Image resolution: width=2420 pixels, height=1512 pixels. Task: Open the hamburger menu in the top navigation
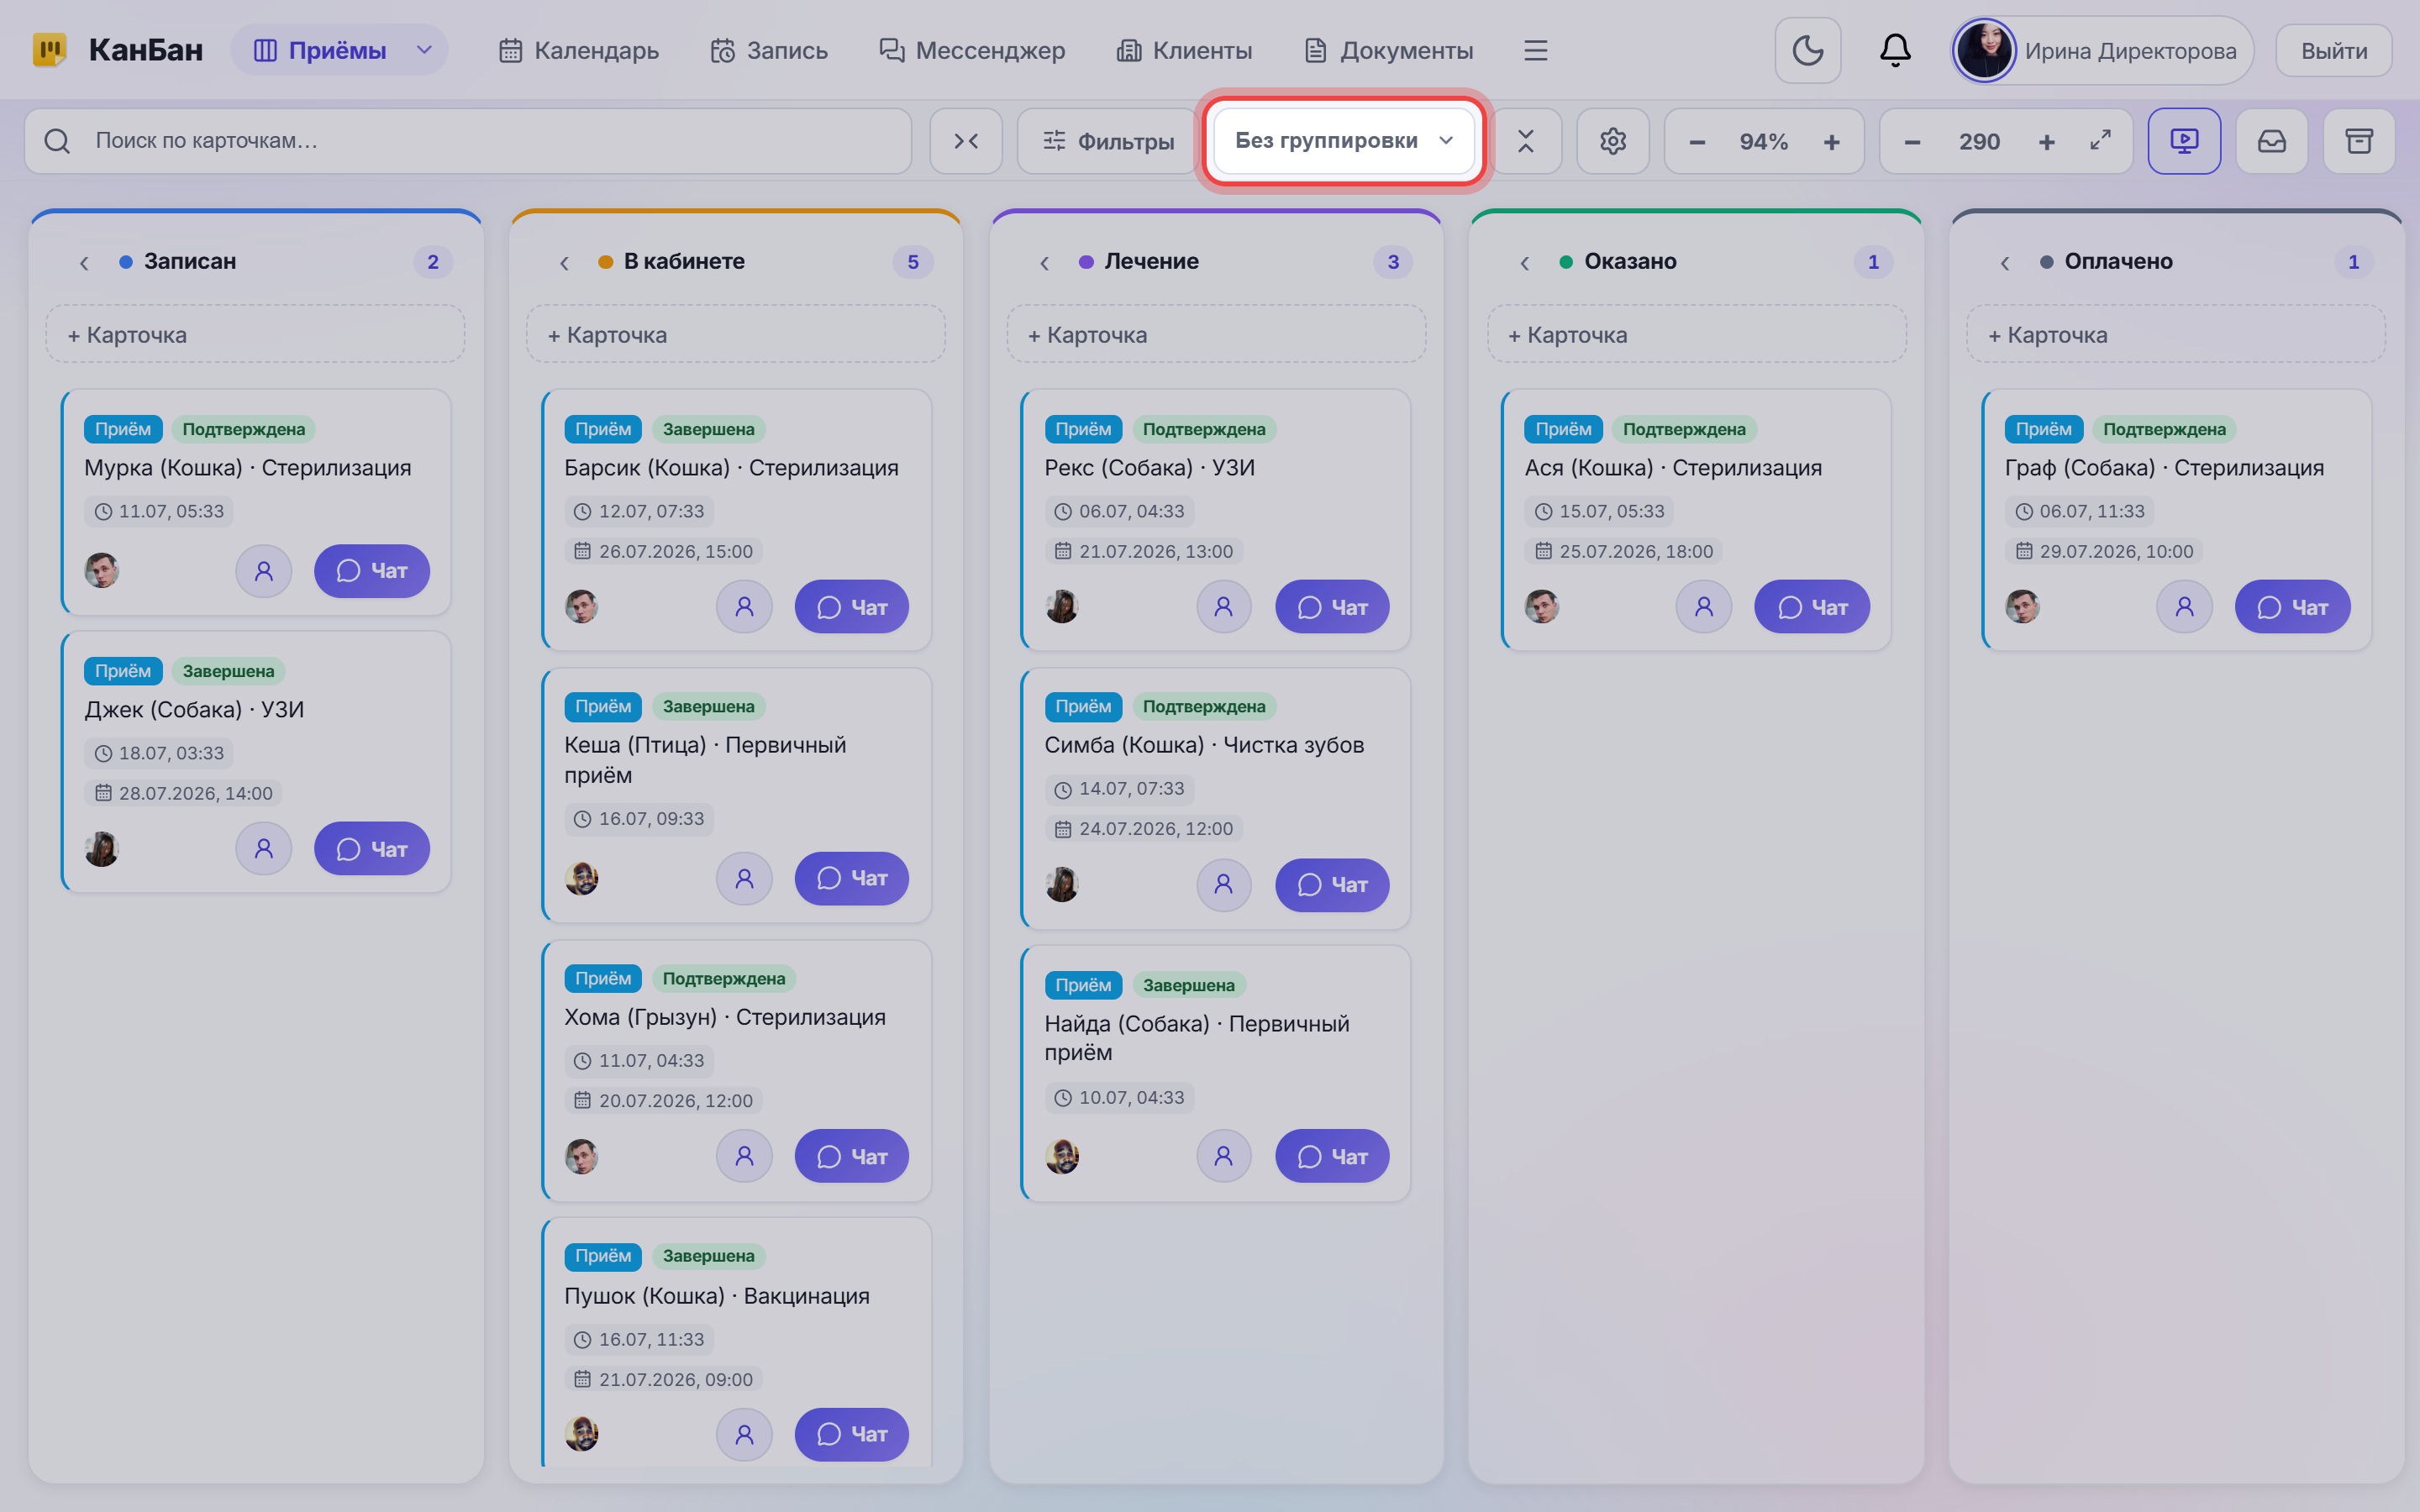(1535, 50)
